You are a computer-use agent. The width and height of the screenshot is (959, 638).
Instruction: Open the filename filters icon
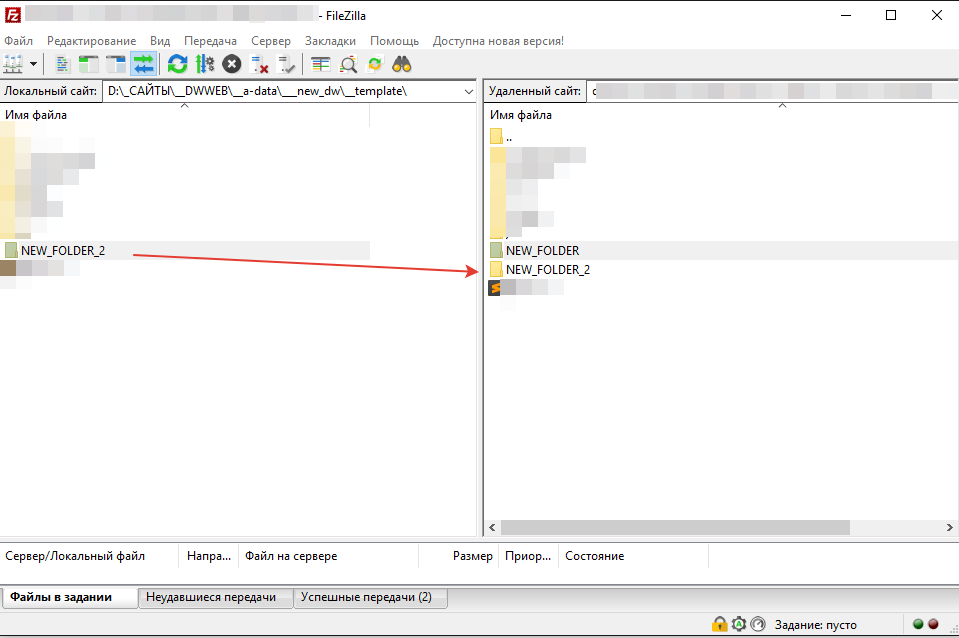320,64
